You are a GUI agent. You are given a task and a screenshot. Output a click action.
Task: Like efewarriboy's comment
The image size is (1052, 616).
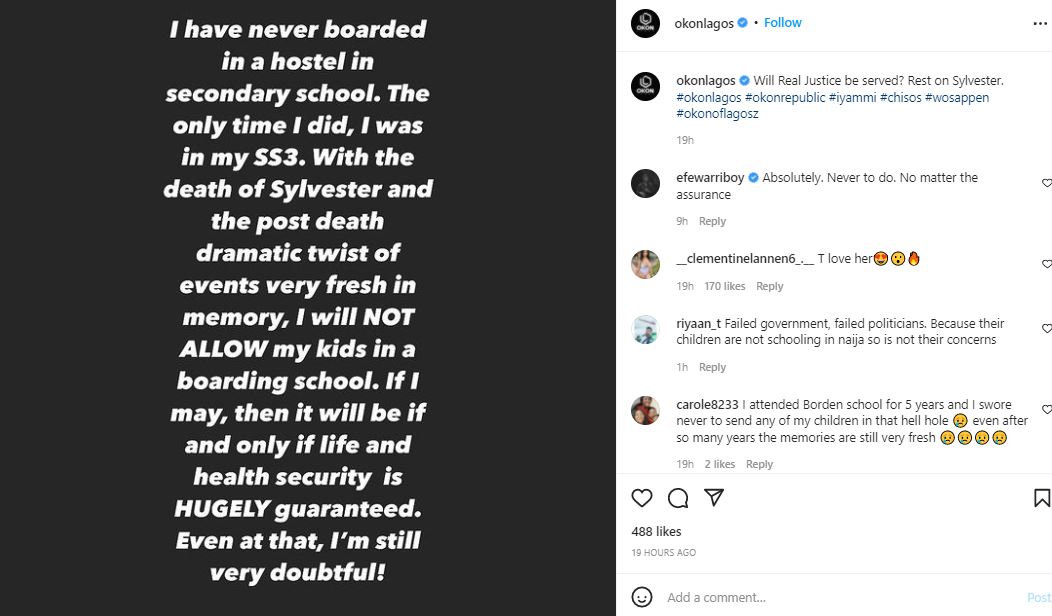(1046, 184)
